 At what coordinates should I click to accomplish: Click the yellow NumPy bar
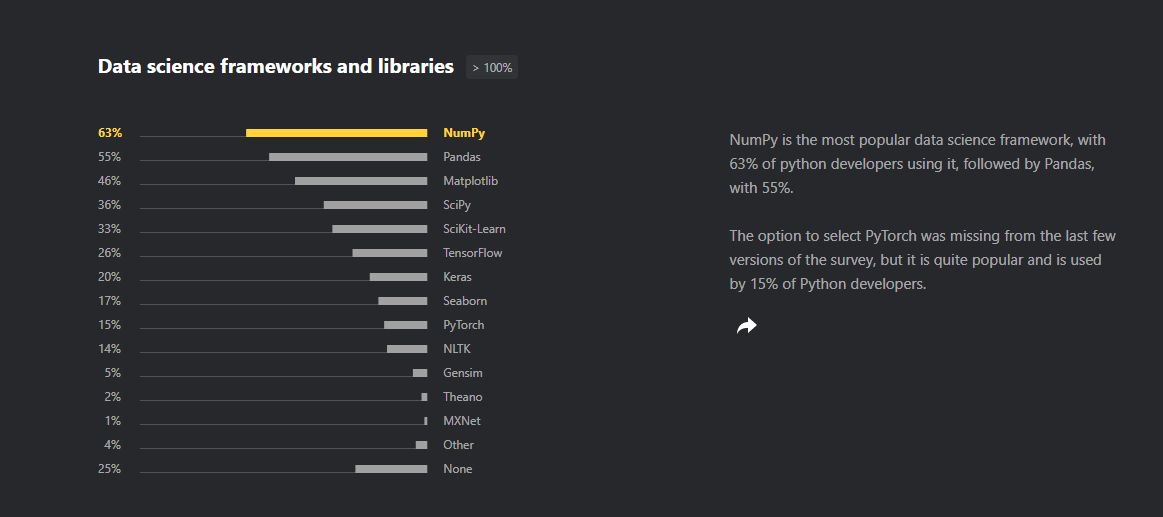pos(336,133)
